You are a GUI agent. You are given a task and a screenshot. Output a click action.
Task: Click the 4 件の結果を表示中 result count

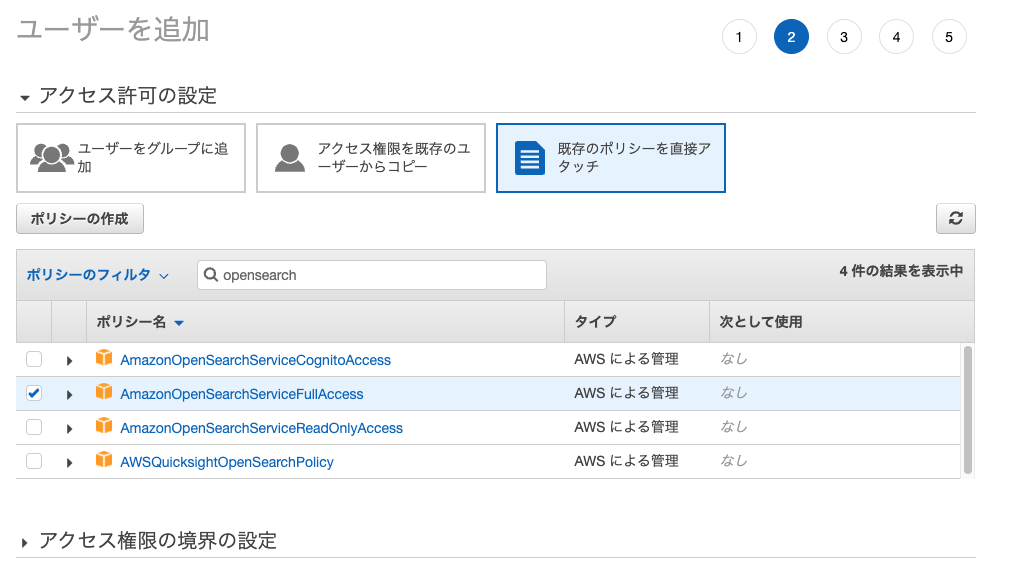point(901,271)
